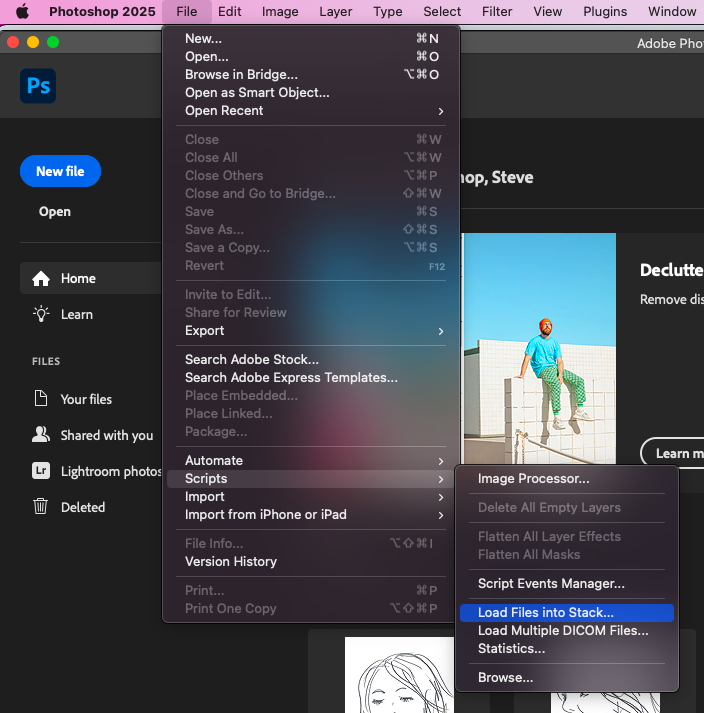Click the Home house icon in sidebar
Viewport: 704px width, 713px height.
[x=41, y=279]
